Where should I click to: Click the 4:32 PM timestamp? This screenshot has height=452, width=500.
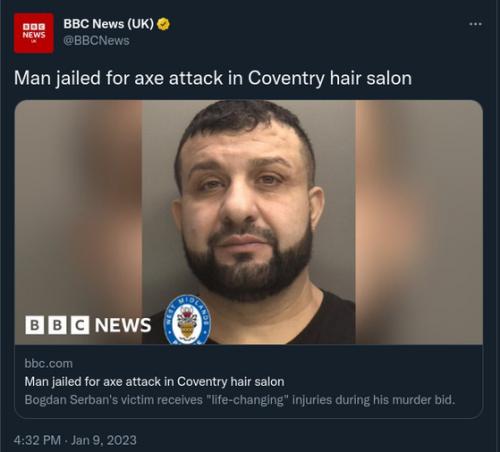[37, 440]
